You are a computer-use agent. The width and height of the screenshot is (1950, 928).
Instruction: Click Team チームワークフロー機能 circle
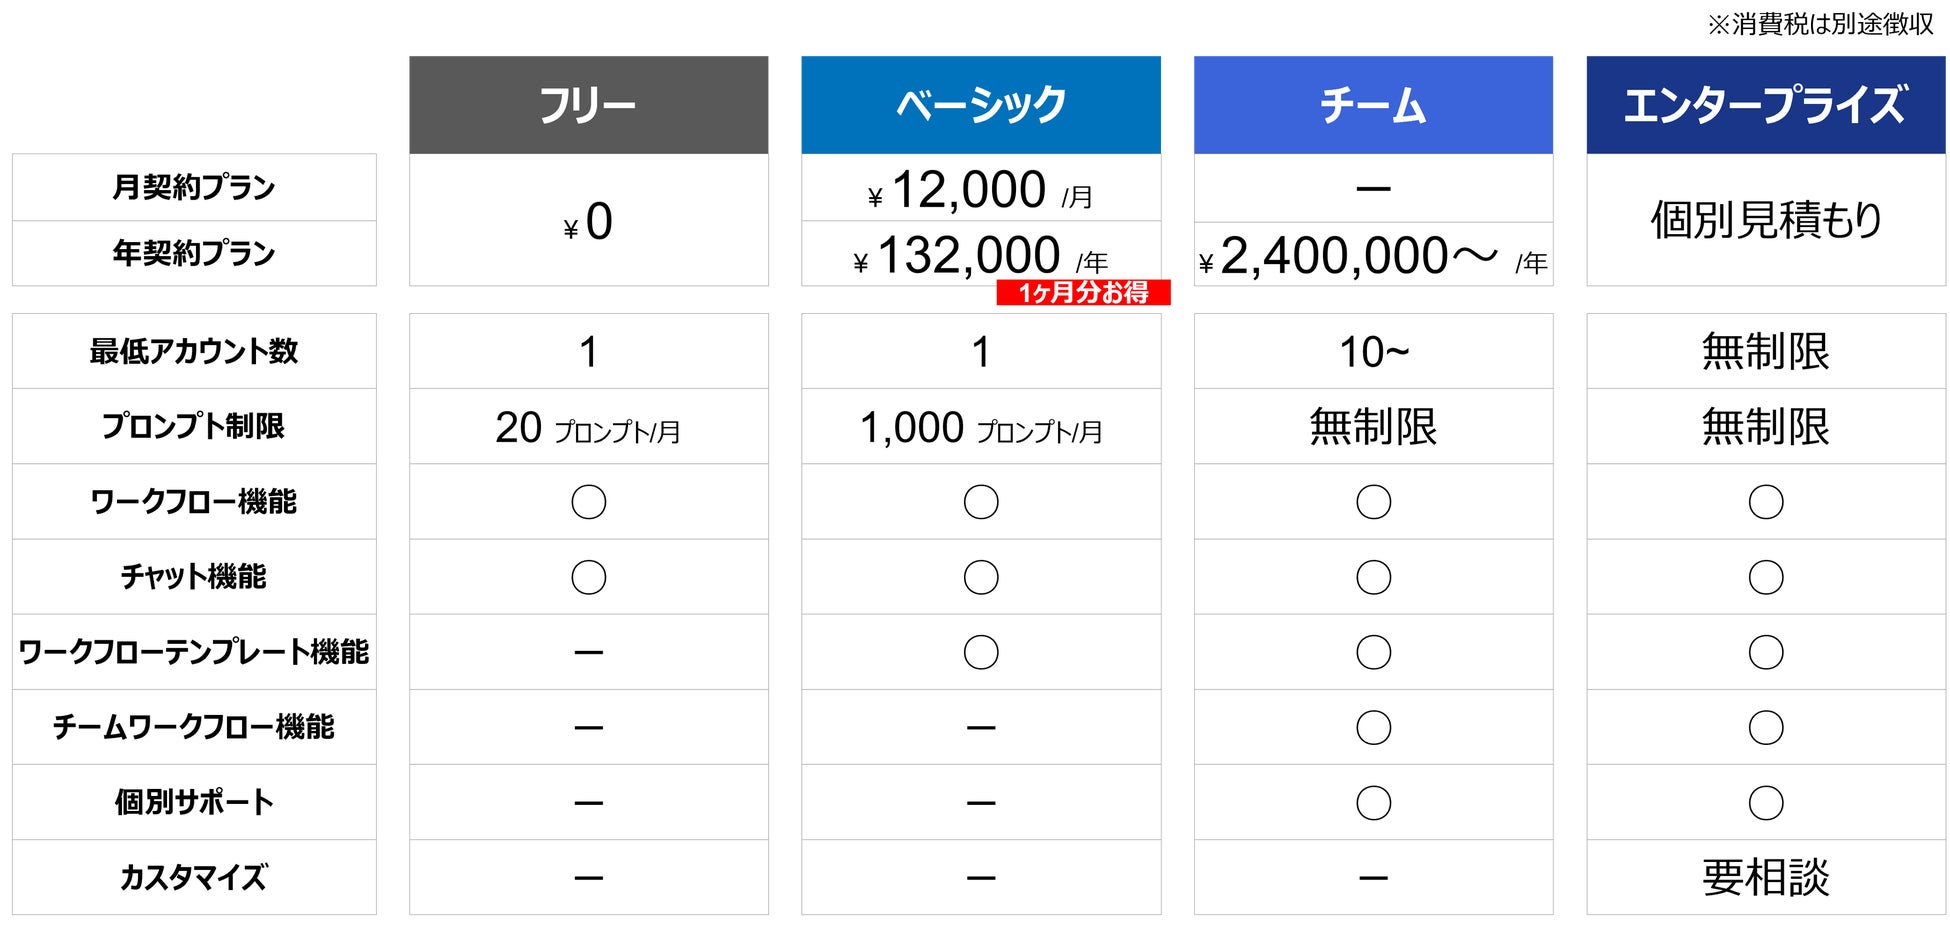1373,727
